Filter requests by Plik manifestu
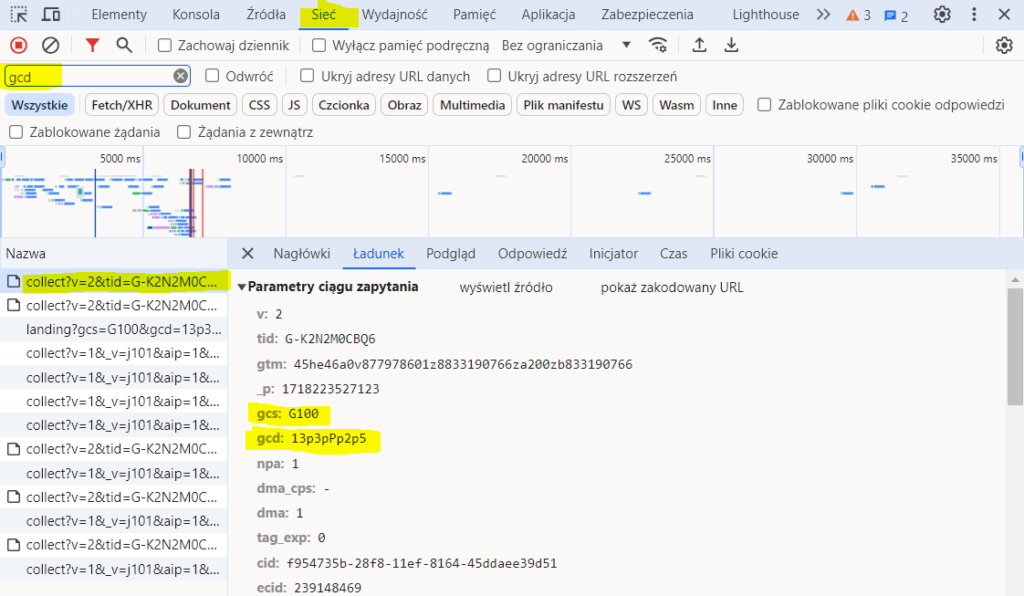1024x596 pixels. pyautogui.click(x=564, y=105)
